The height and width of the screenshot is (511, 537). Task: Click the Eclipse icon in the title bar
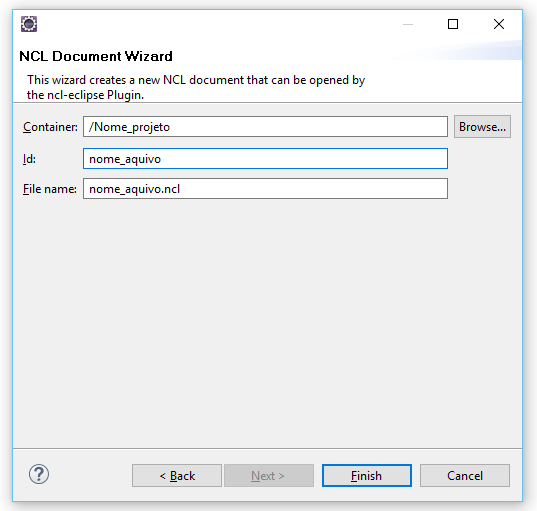(x=29, y=24)
